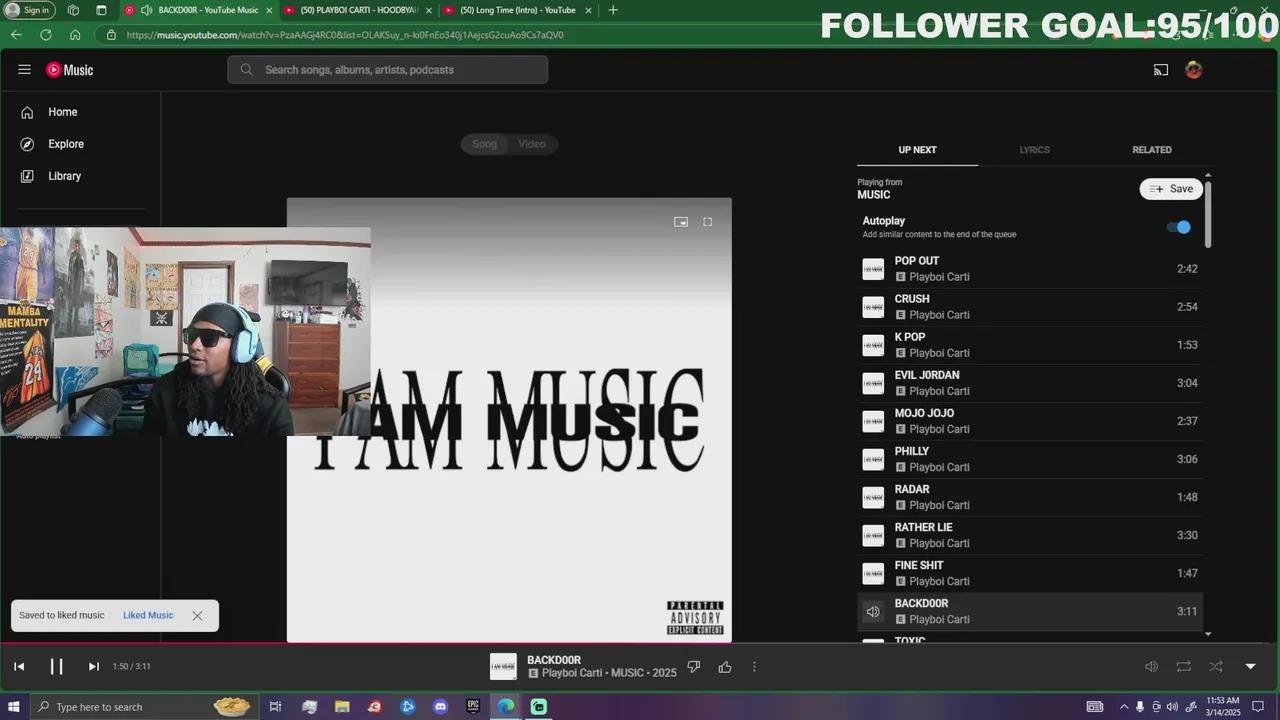The image size is (1280, 720).
Task: Open Discord from the taskbar
Action: (x=441, y=707)
